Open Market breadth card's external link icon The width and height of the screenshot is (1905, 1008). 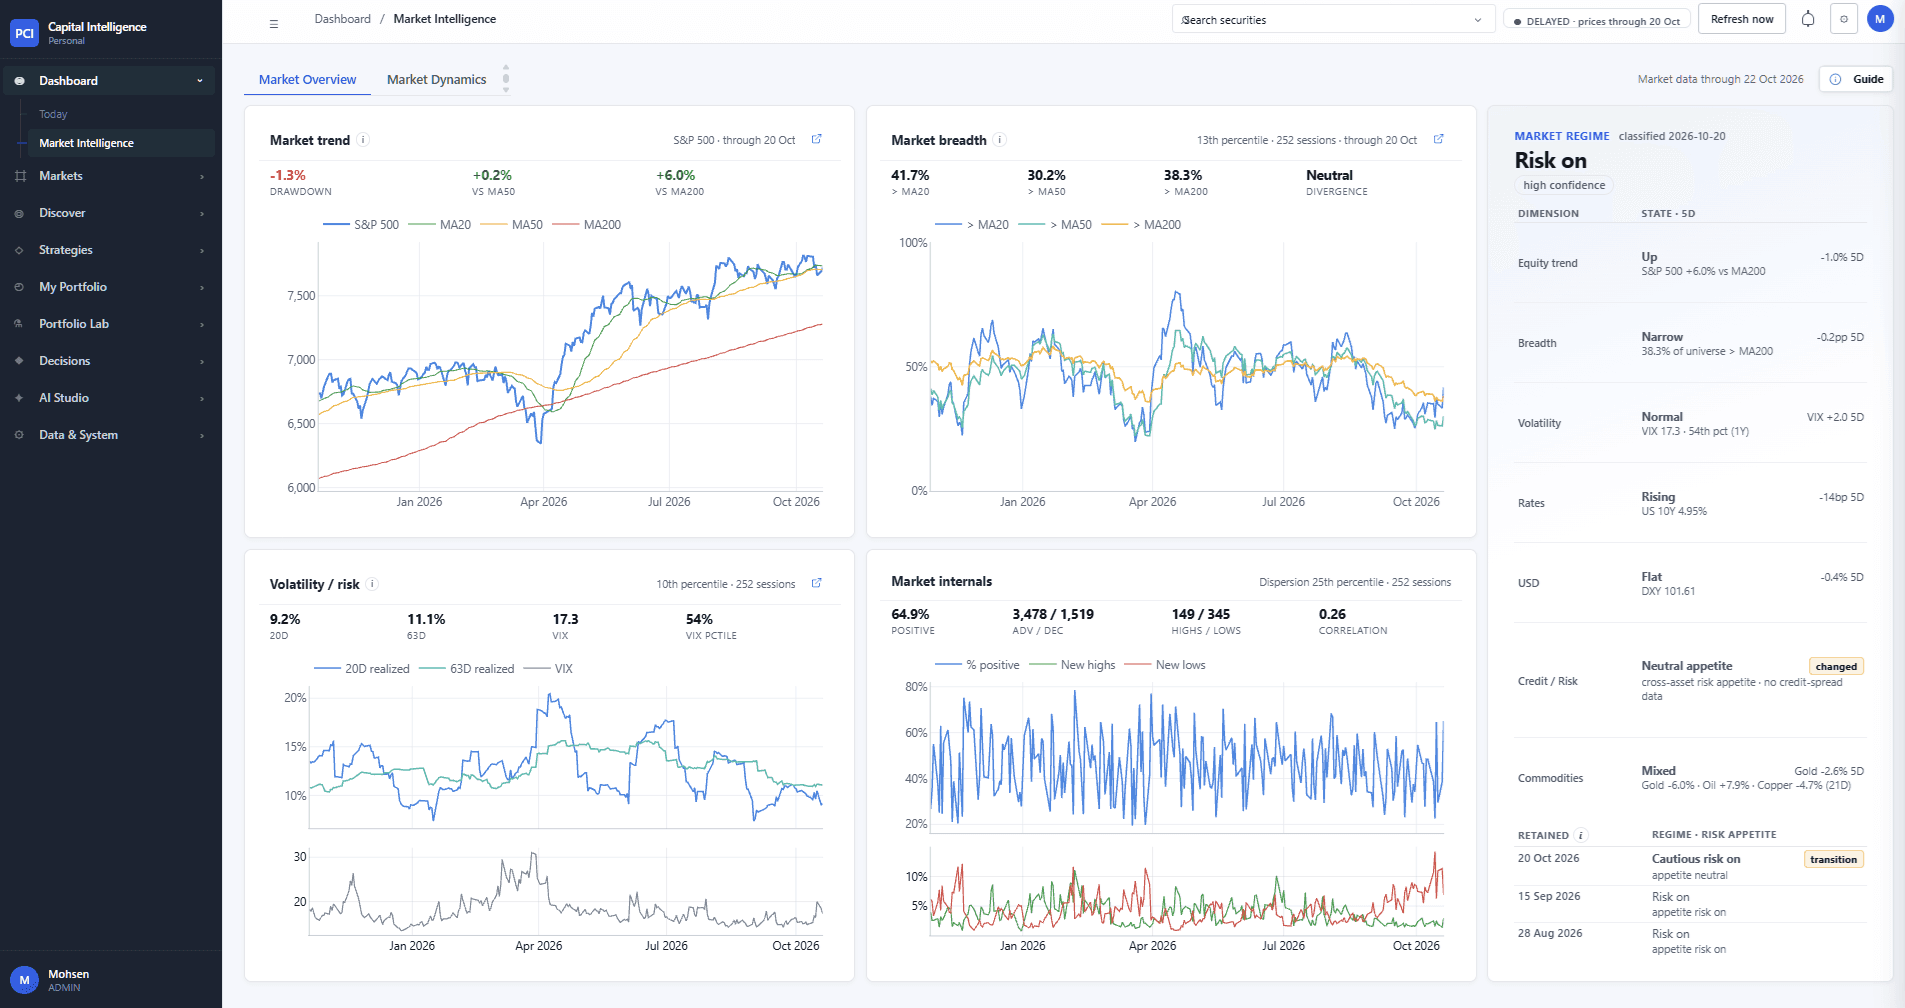tap(1439, 139)
